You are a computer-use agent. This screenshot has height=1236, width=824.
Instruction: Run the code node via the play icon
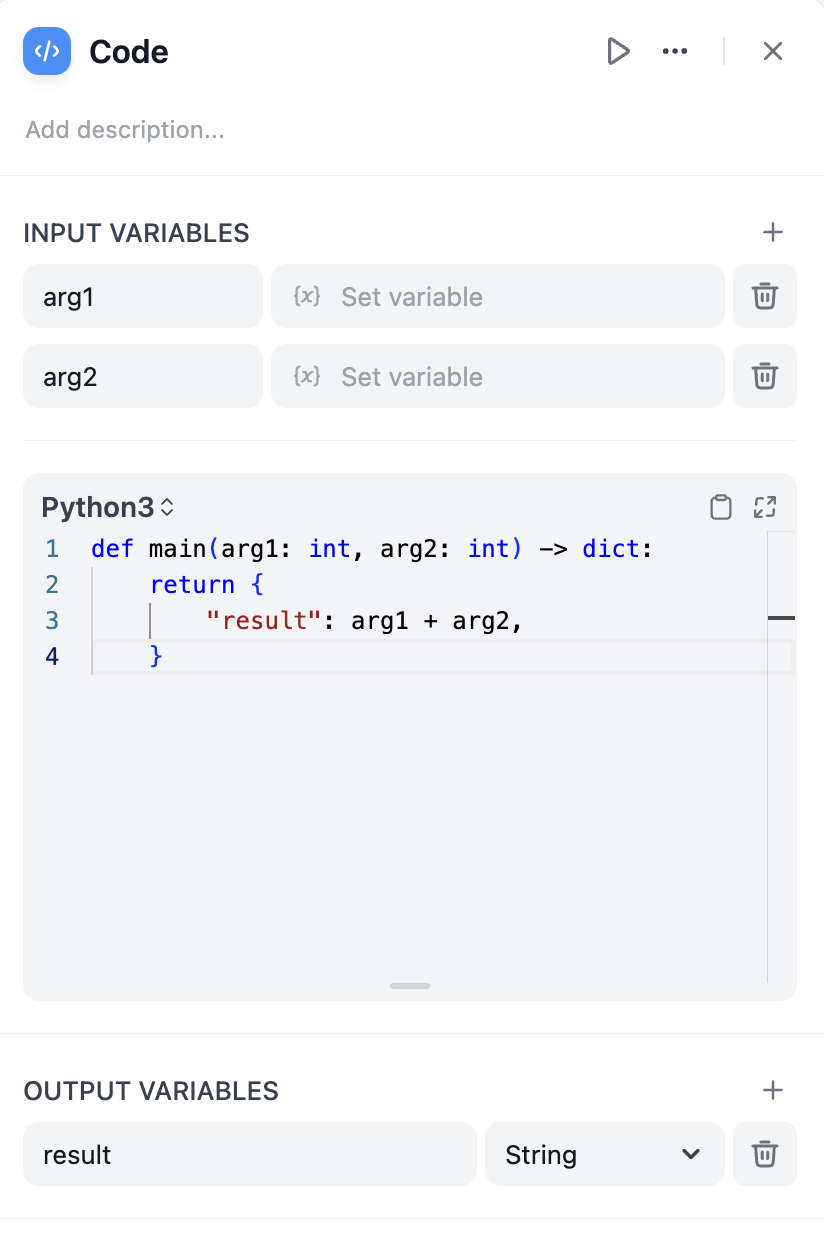point(618,51)
